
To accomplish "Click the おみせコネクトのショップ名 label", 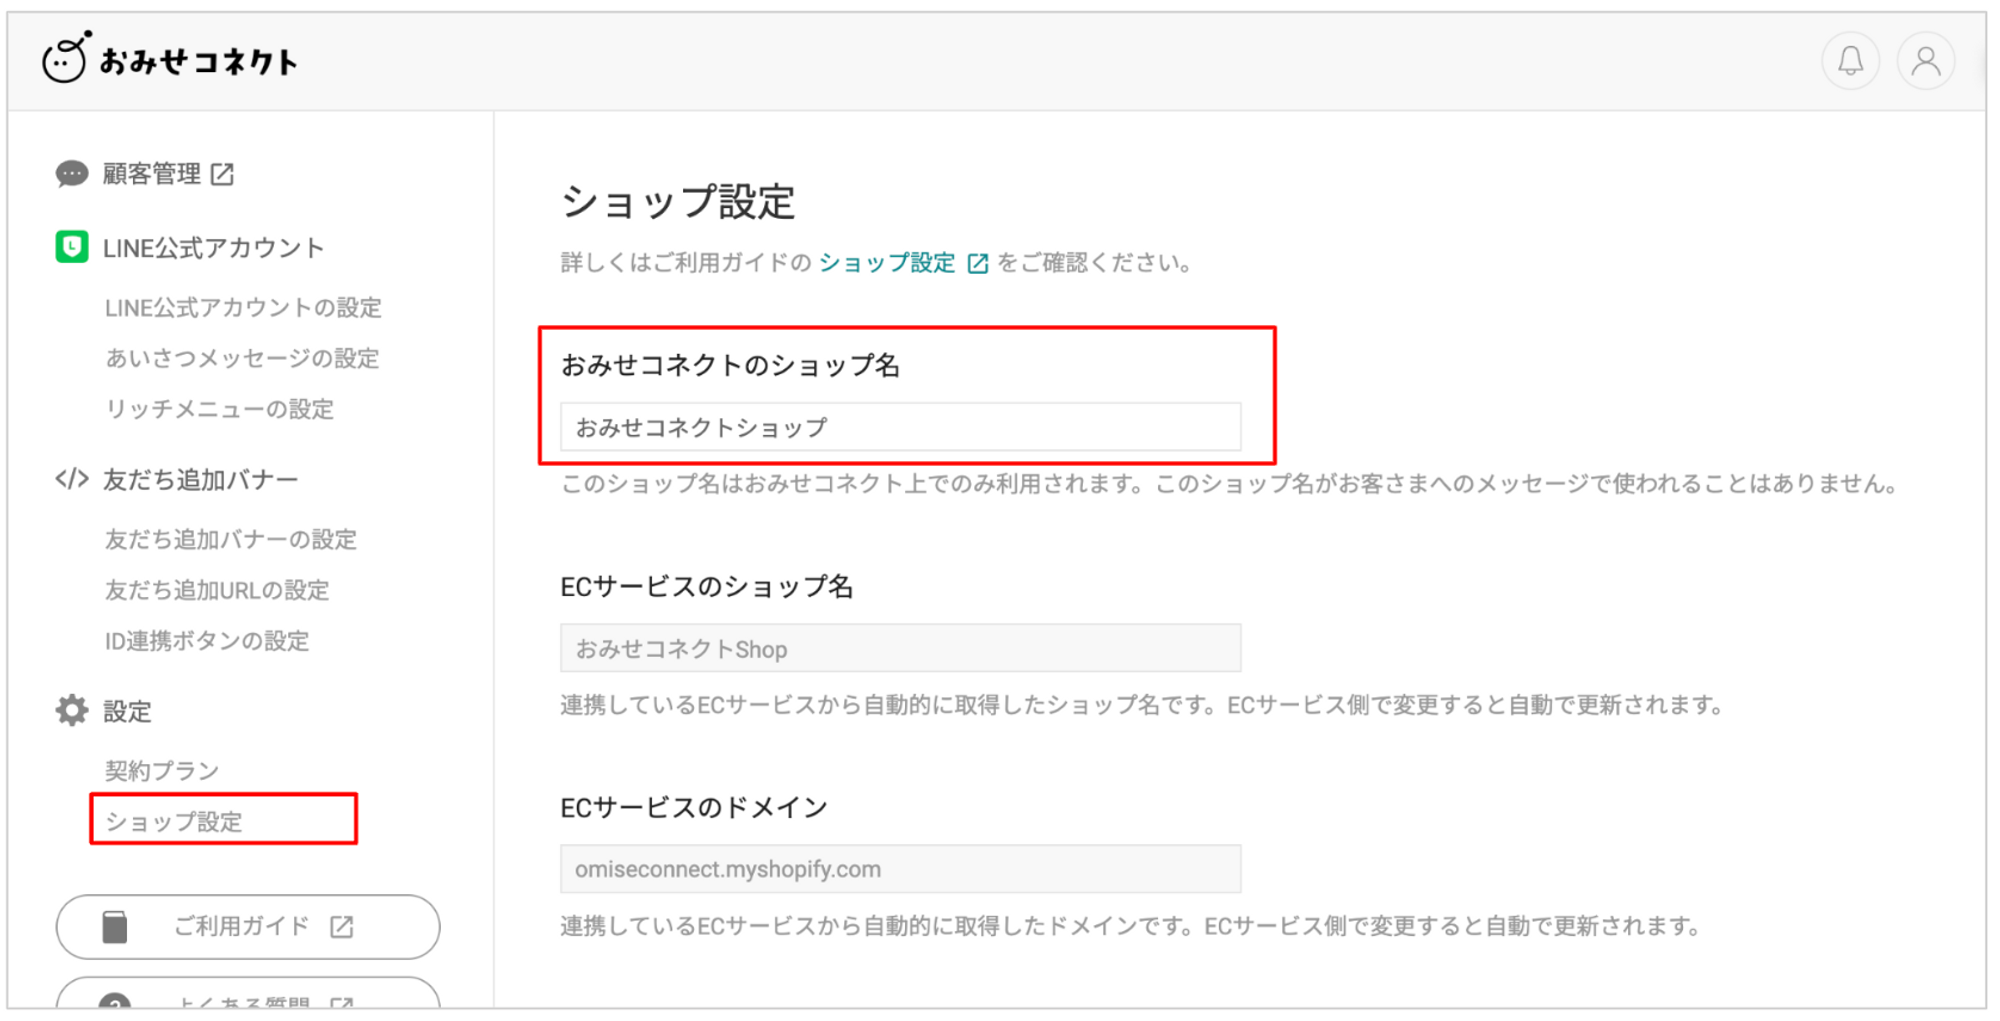I will pos(730,365).
